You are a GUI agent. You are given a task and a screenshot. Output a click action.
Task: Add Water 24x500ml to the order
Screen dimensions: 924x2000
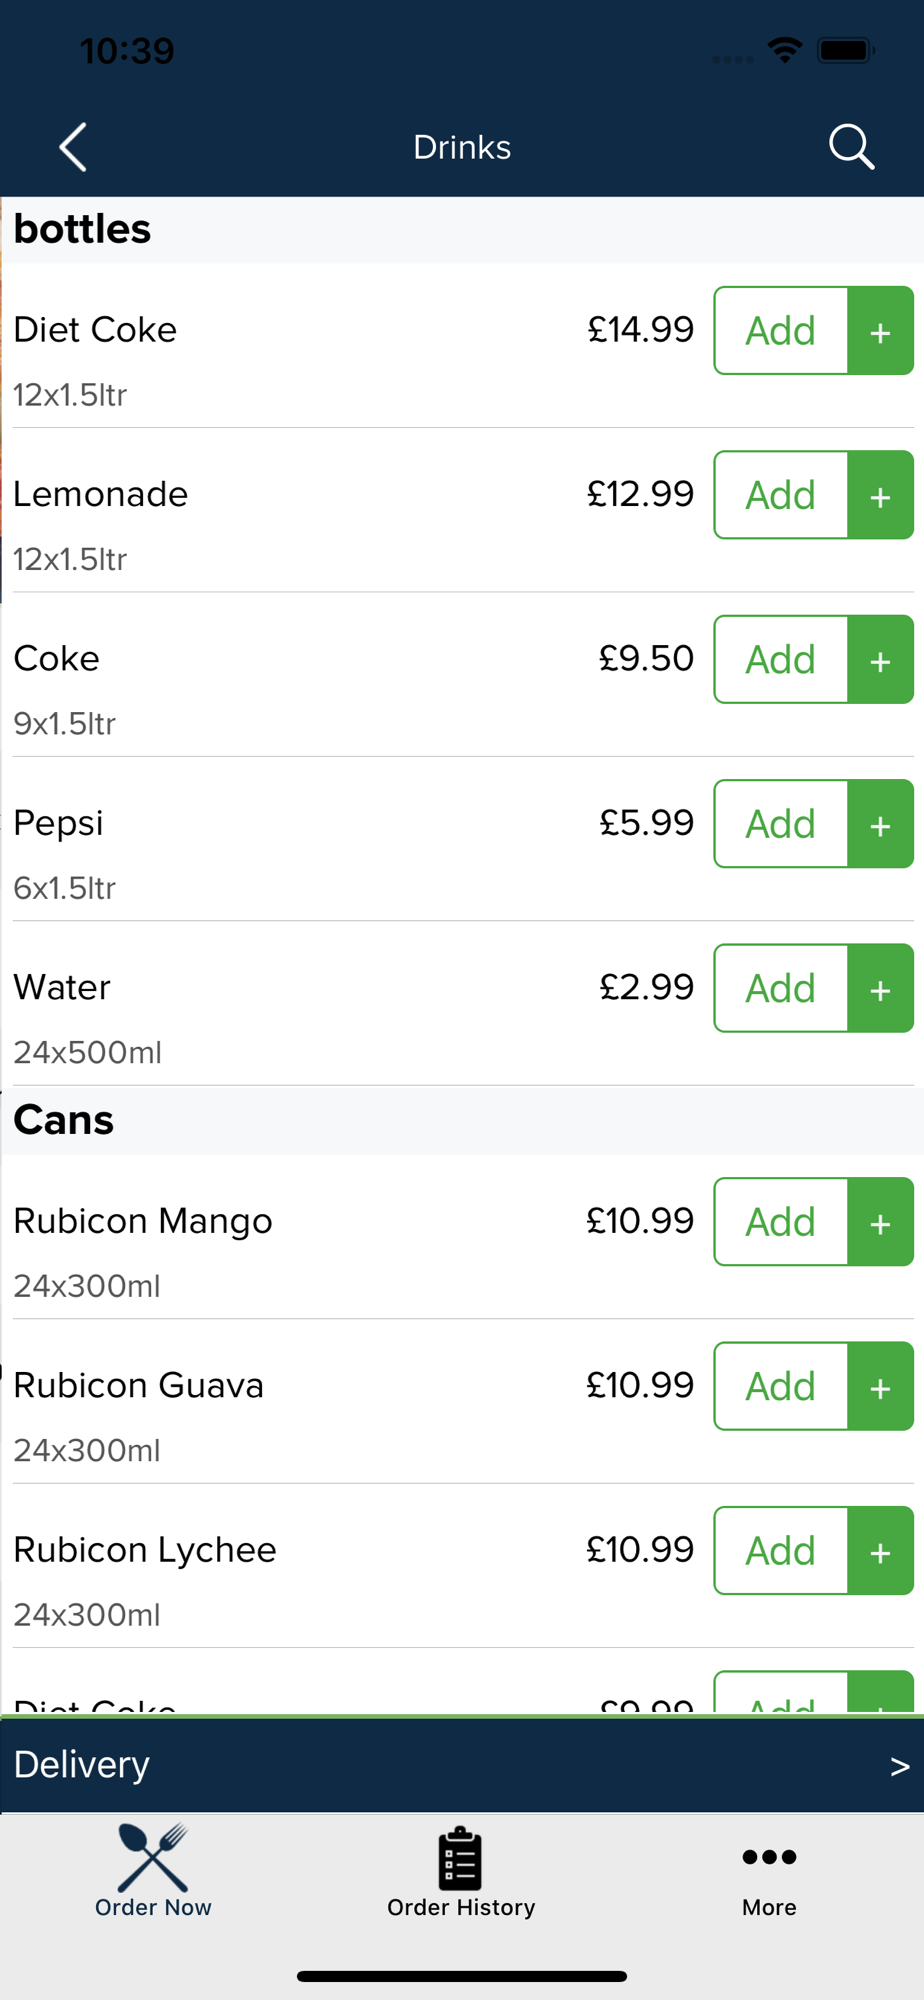(x=781, y=988)
